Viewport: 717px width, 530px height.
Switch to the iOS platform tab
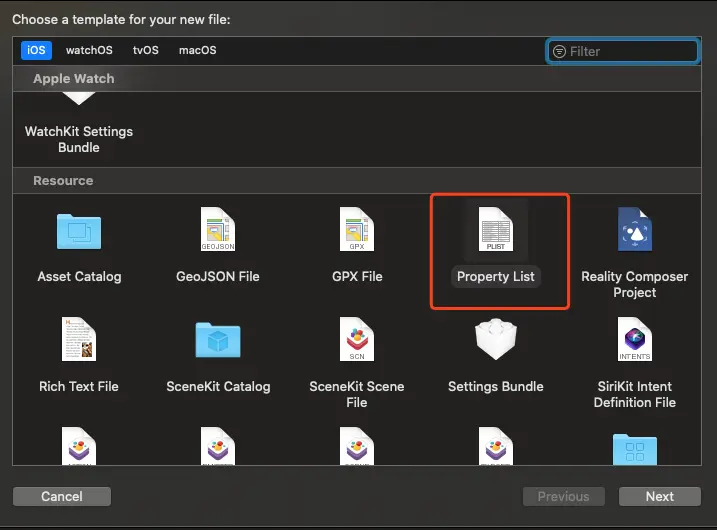pyautogui.click(x=36, y=50)
